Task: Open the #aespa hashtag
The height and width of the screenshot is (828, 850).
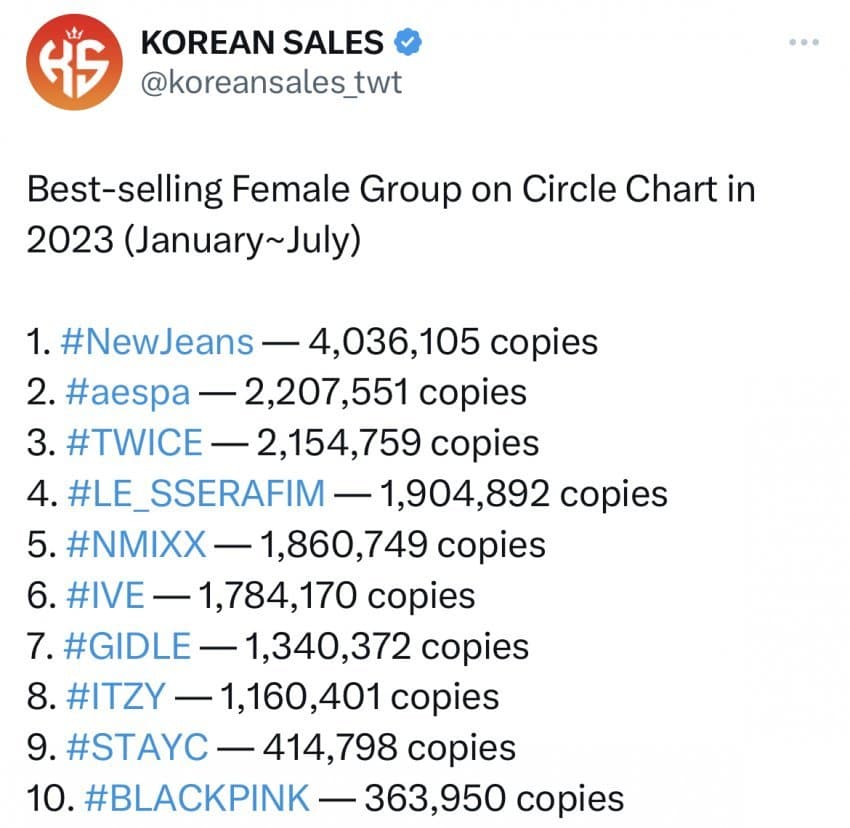Action: tap(132, 392)
